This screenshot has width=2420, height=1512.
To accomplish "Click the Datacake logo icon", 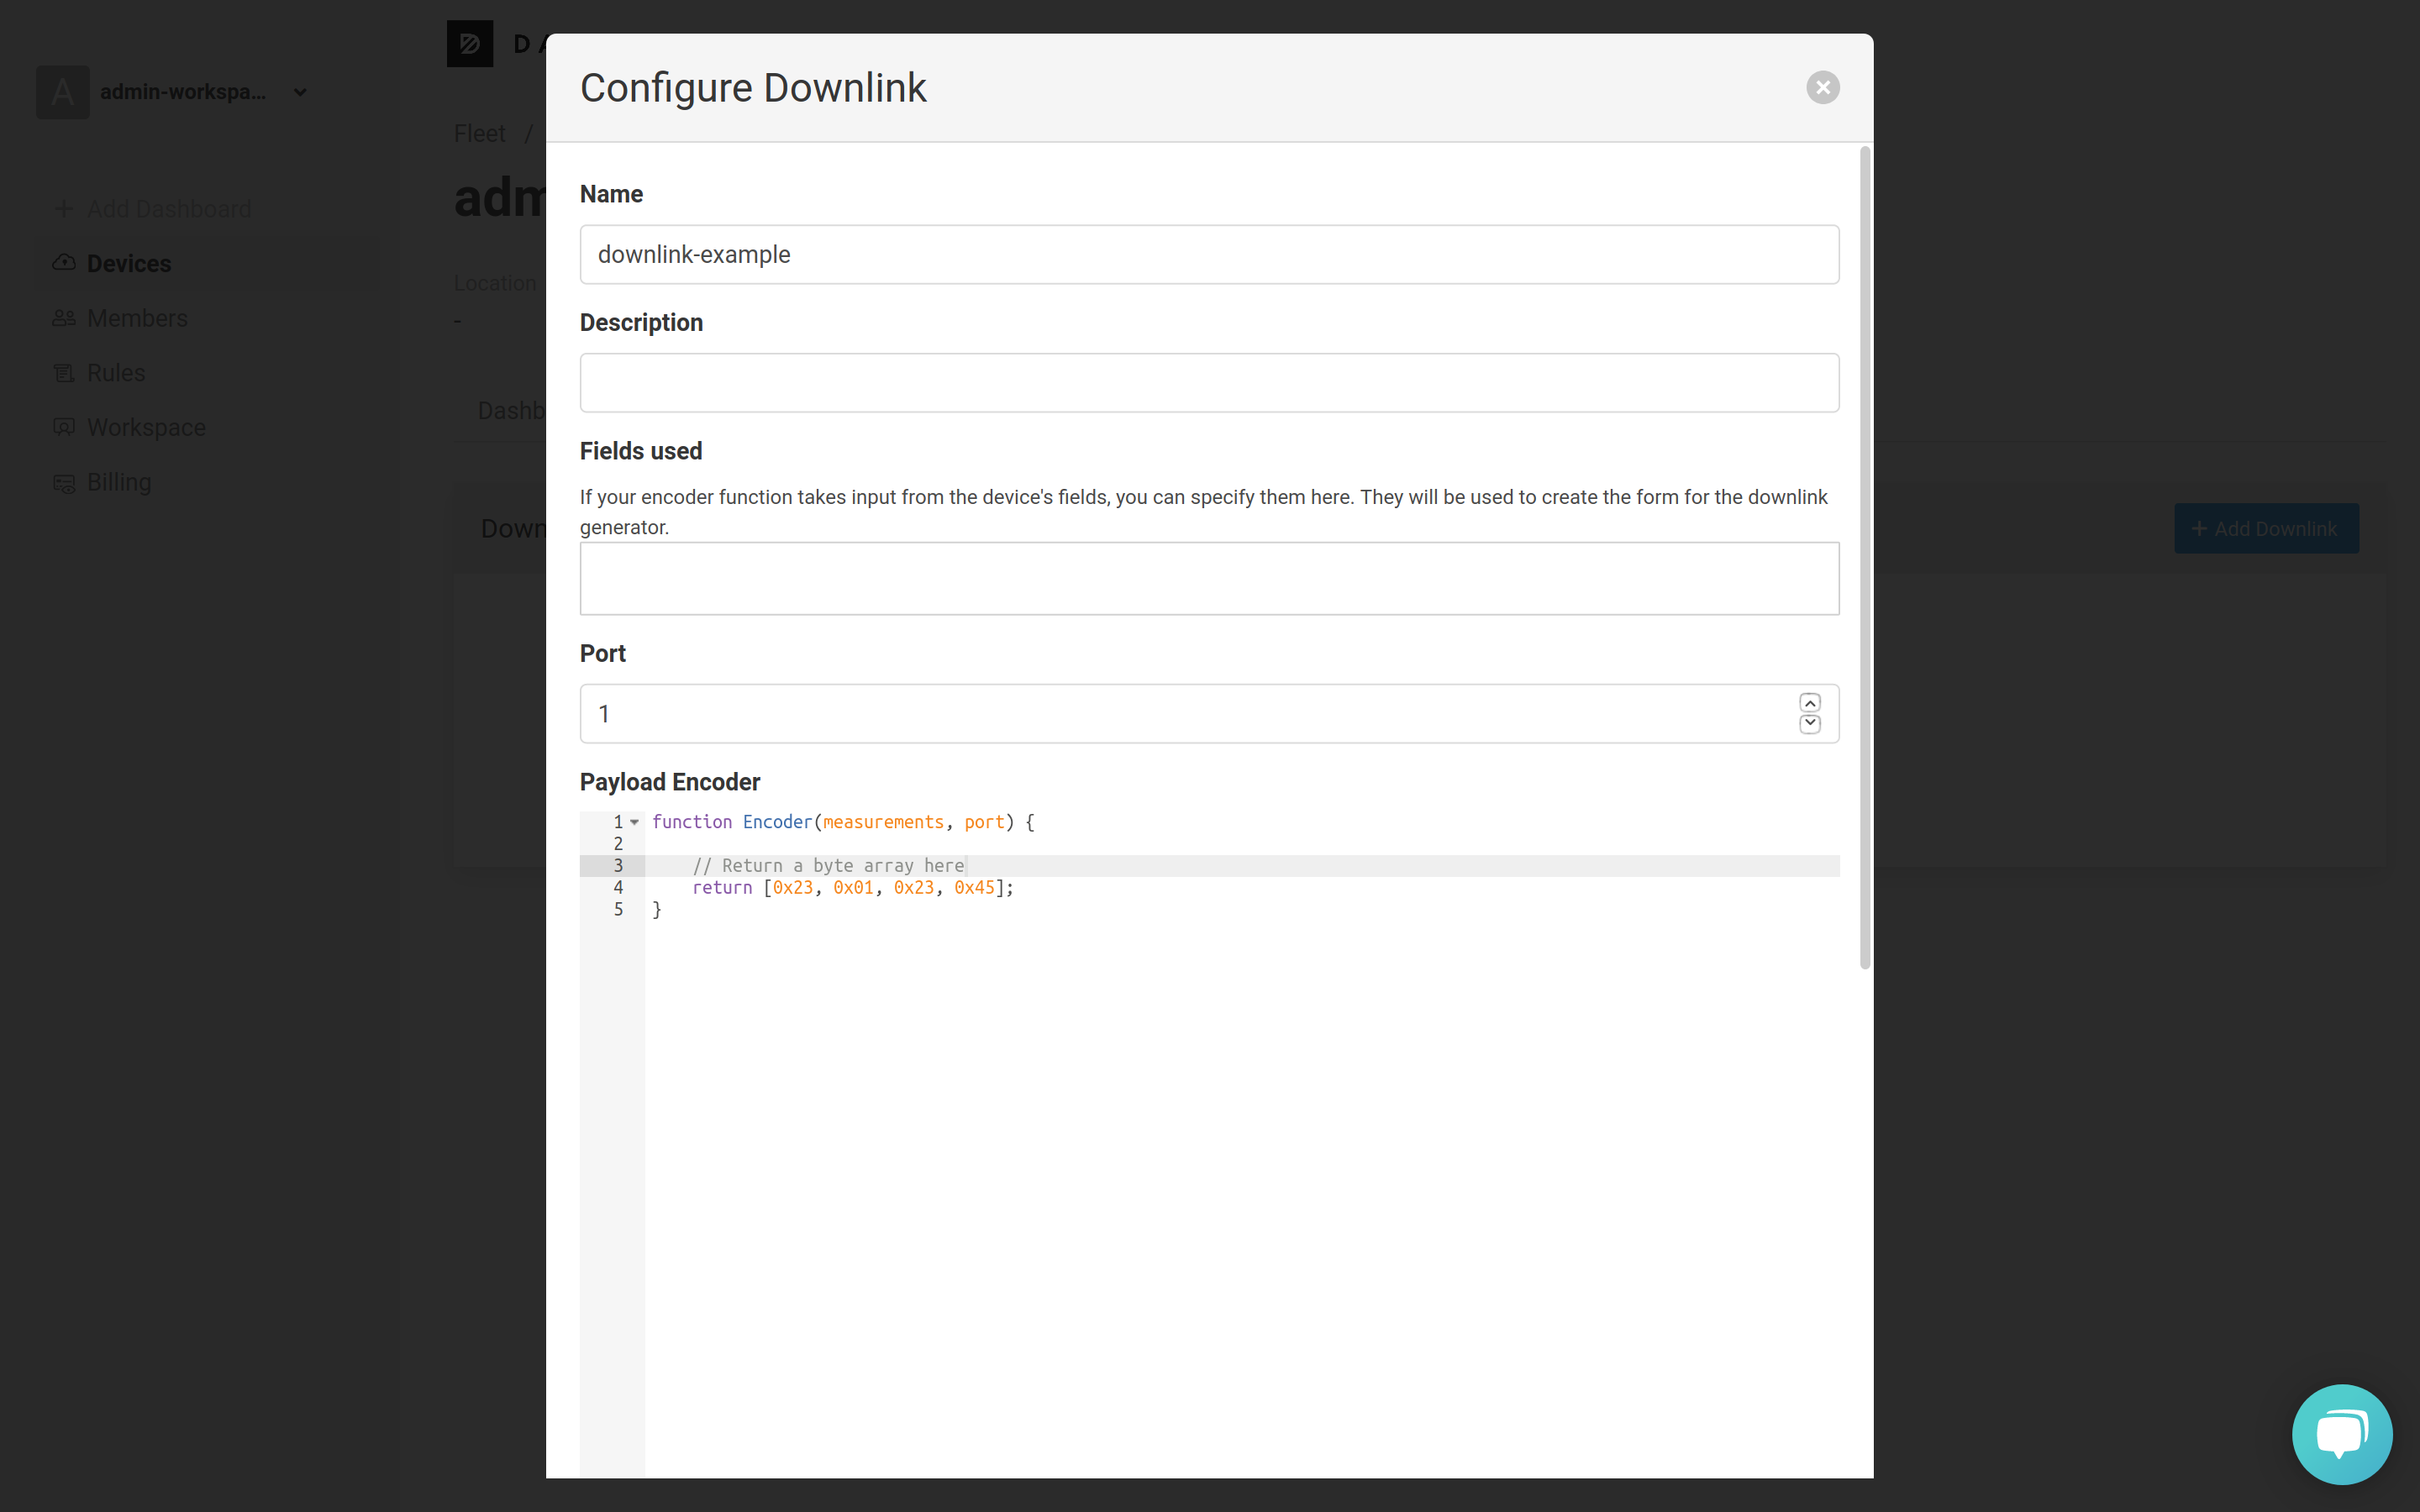I will tap(470, 44).
